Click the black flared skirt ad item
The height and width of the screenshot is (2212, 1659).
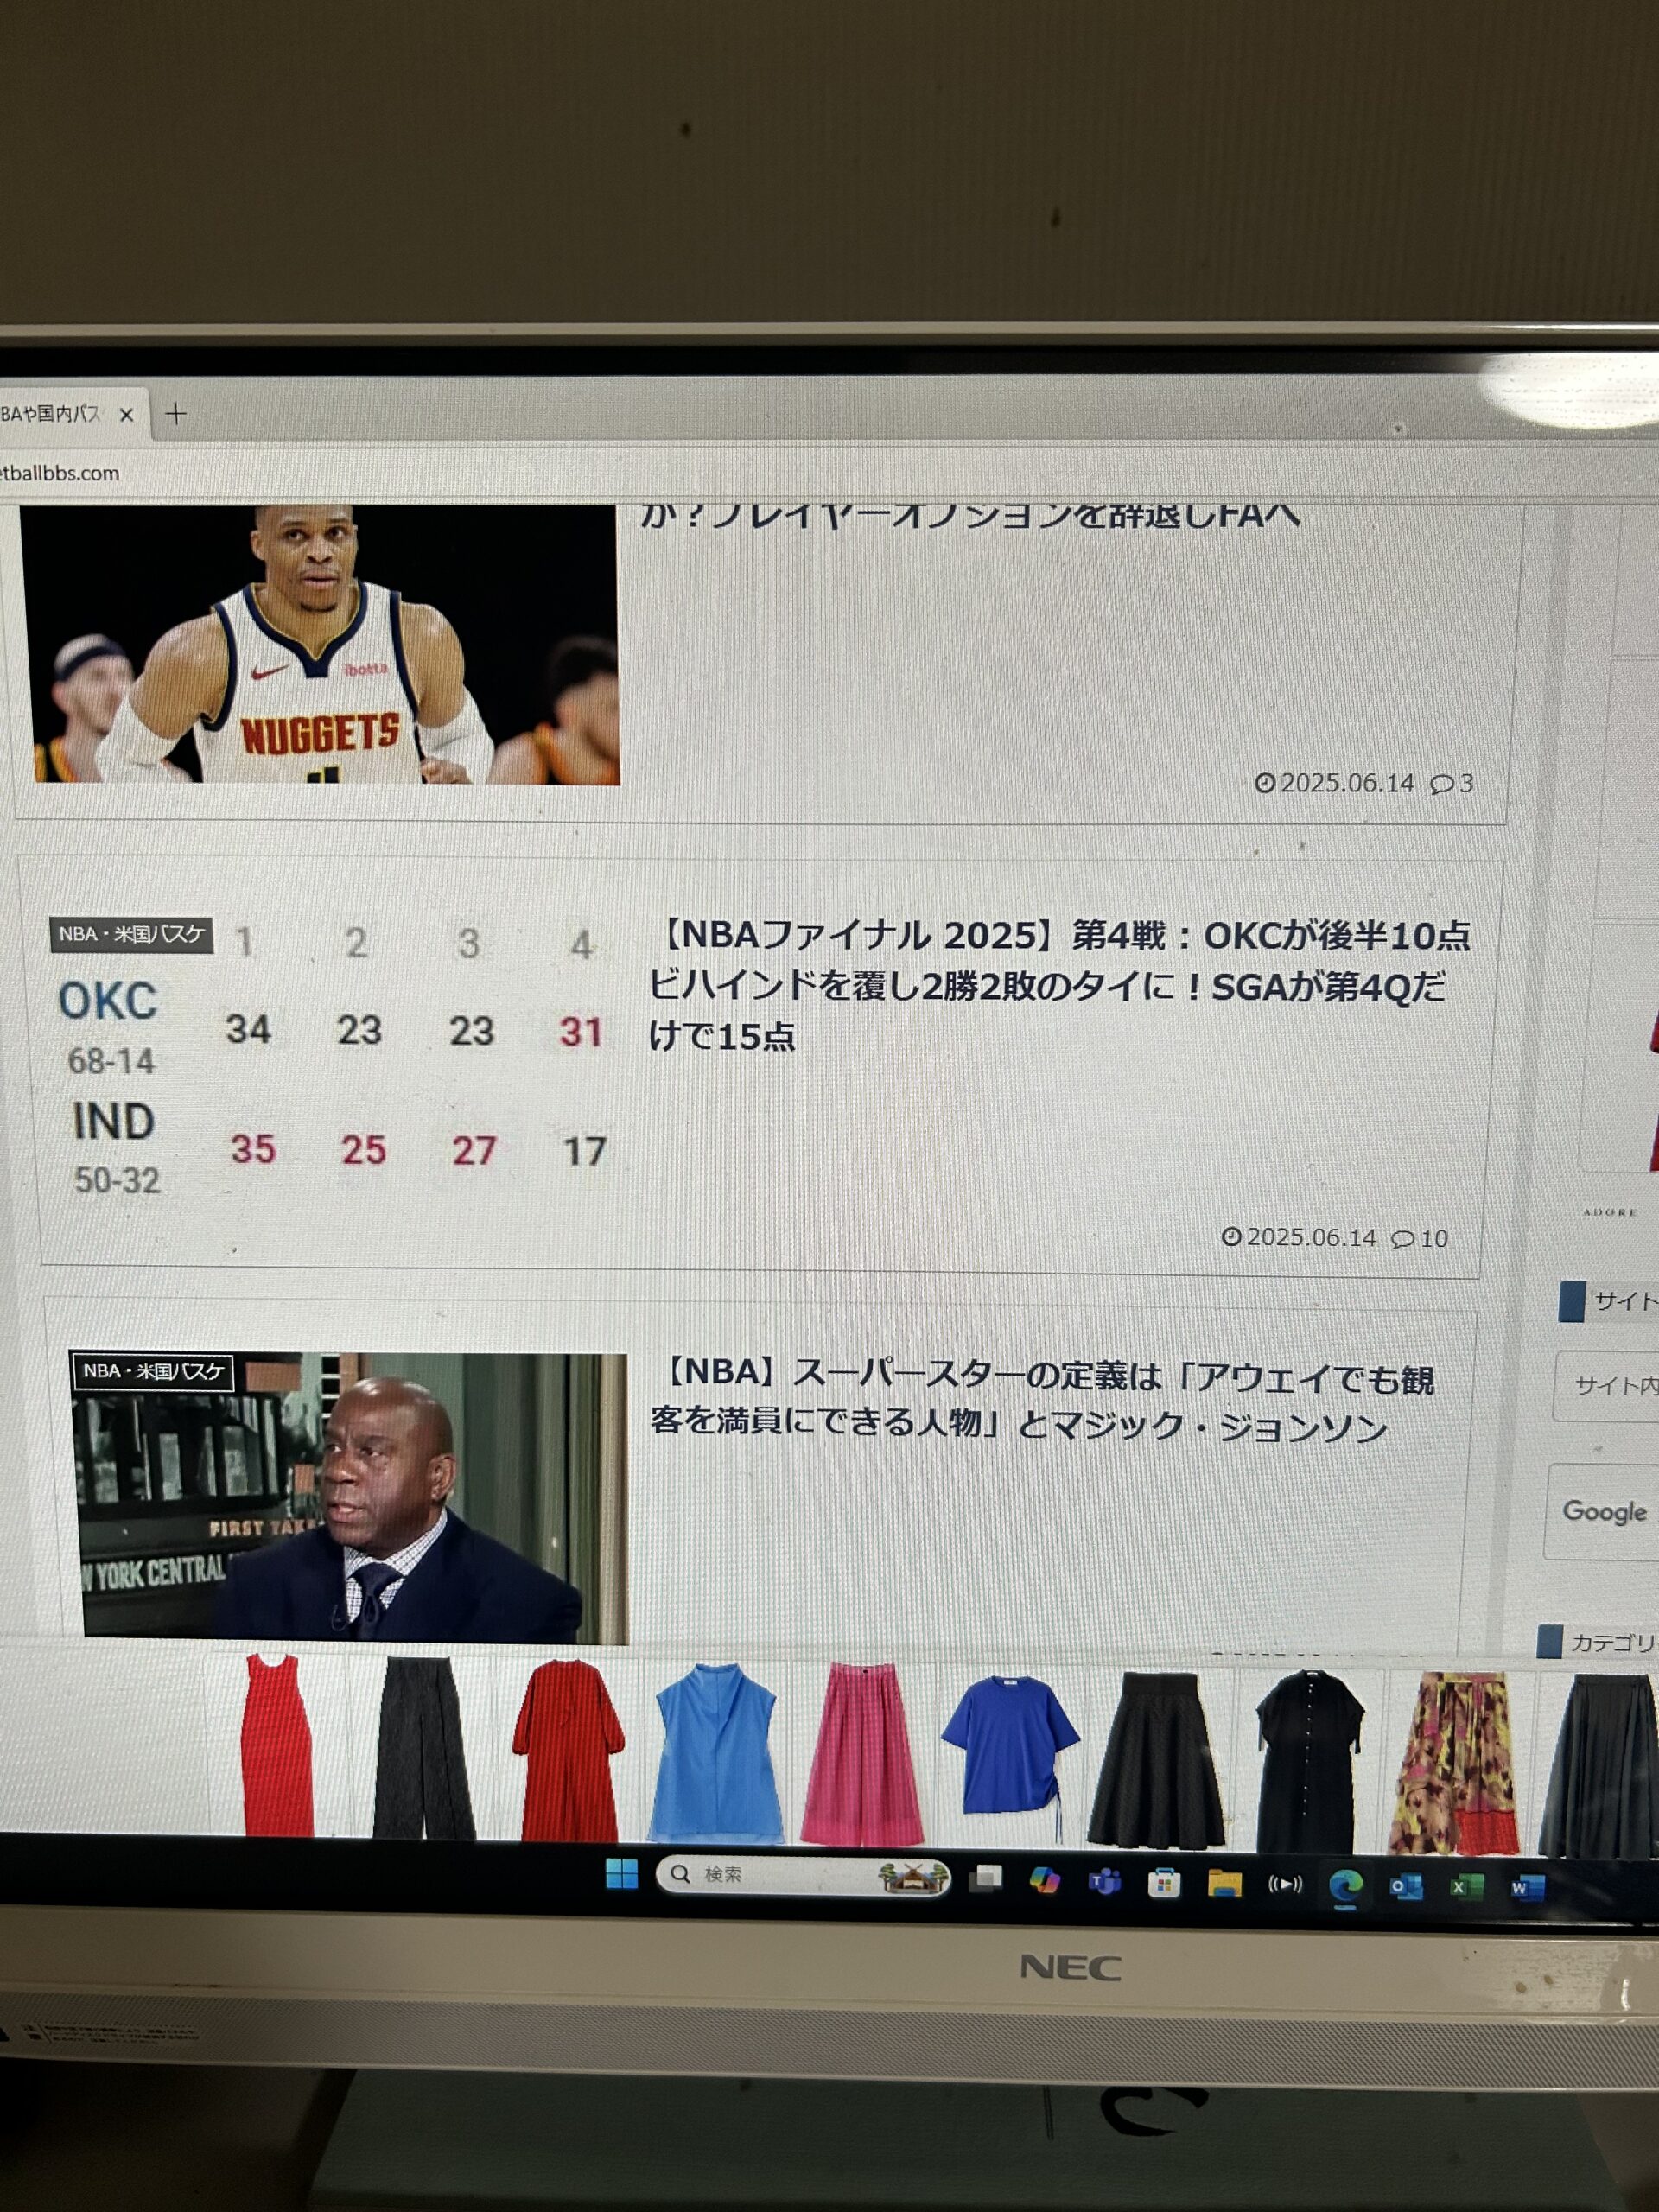click(1156, 1759)
